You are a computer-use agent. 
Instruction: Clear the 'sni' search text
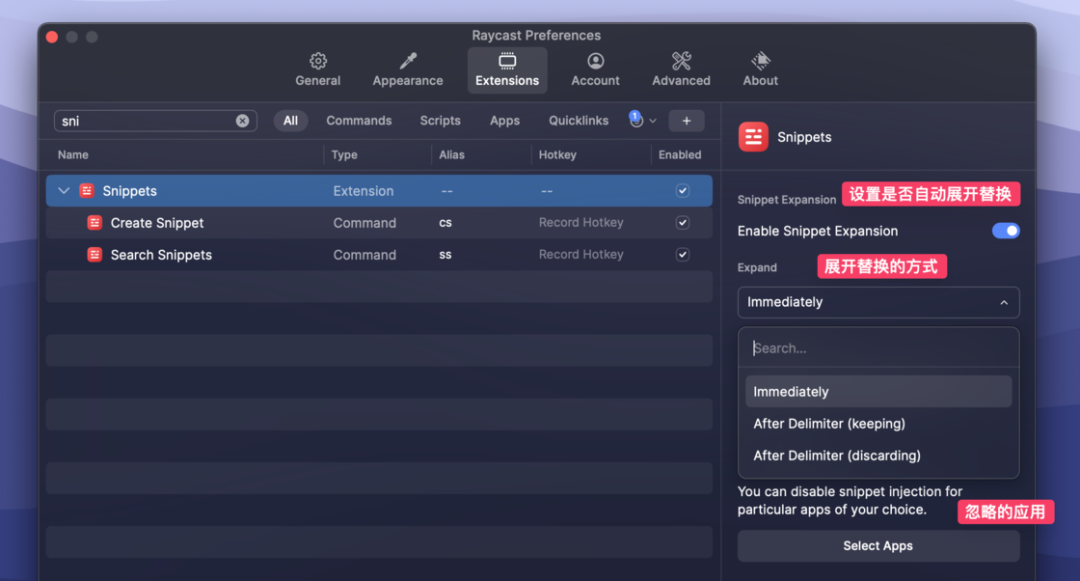242,121
